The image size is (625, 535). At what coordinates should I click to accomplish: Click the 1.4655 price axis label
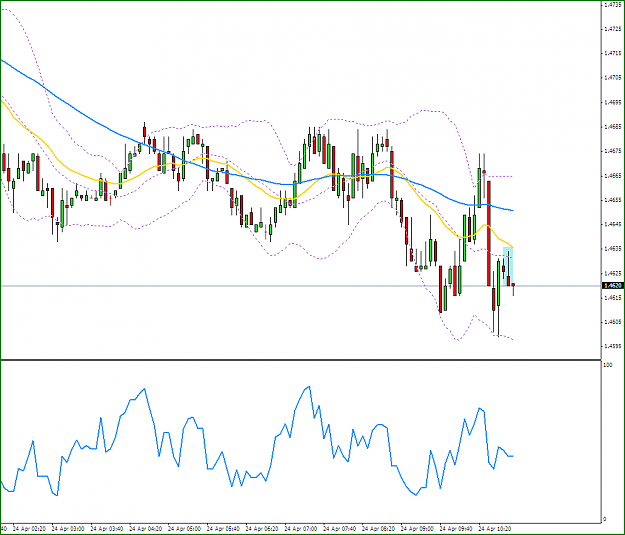point(612,200)
